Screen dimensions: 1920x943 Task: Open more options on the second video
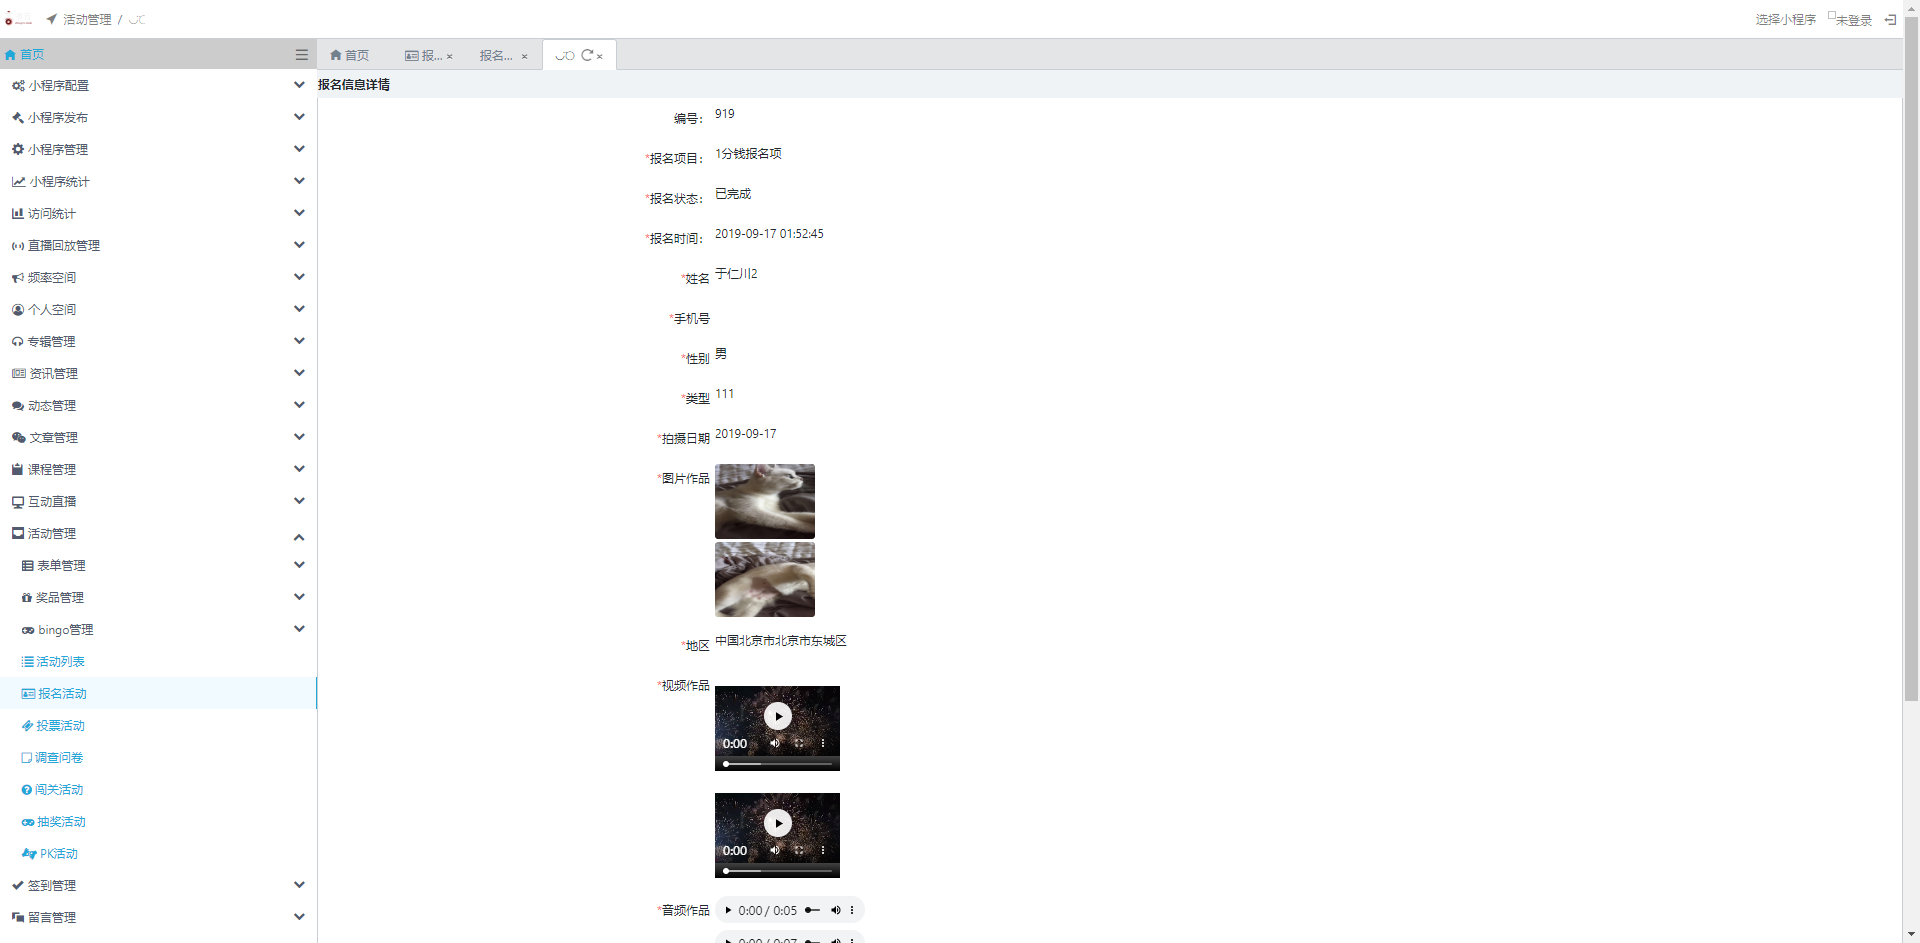point(823,850)
